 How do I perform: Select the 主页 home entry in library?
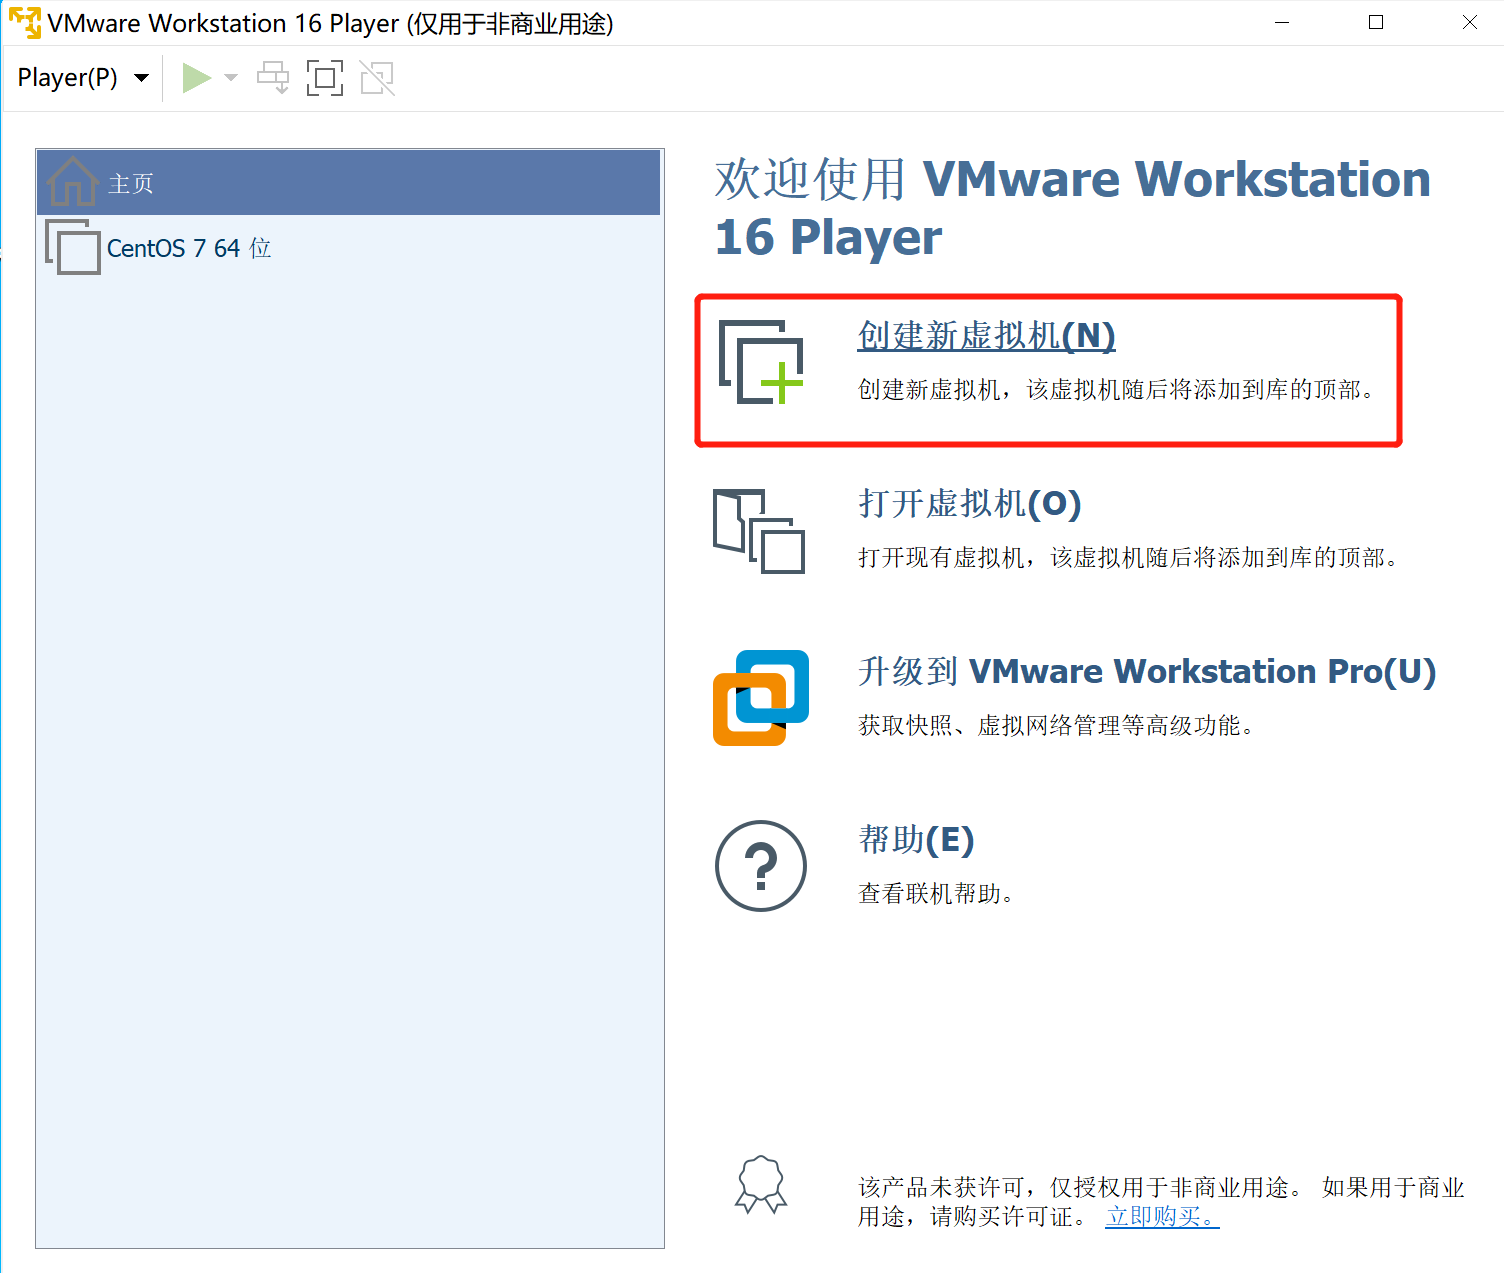click(348, 183)
